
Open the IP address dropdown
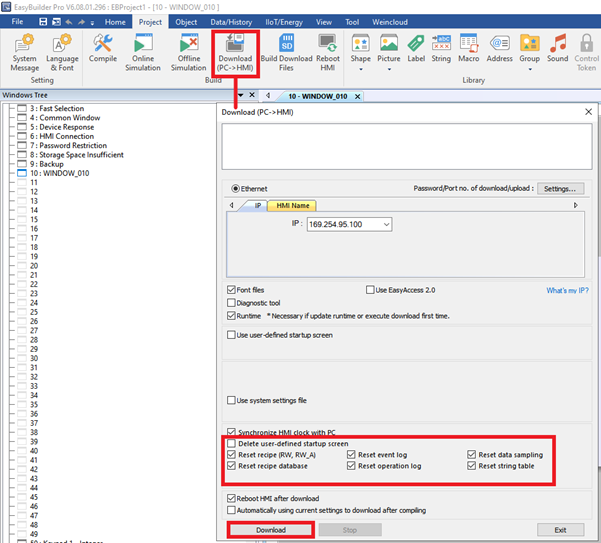tap(386, 224)
